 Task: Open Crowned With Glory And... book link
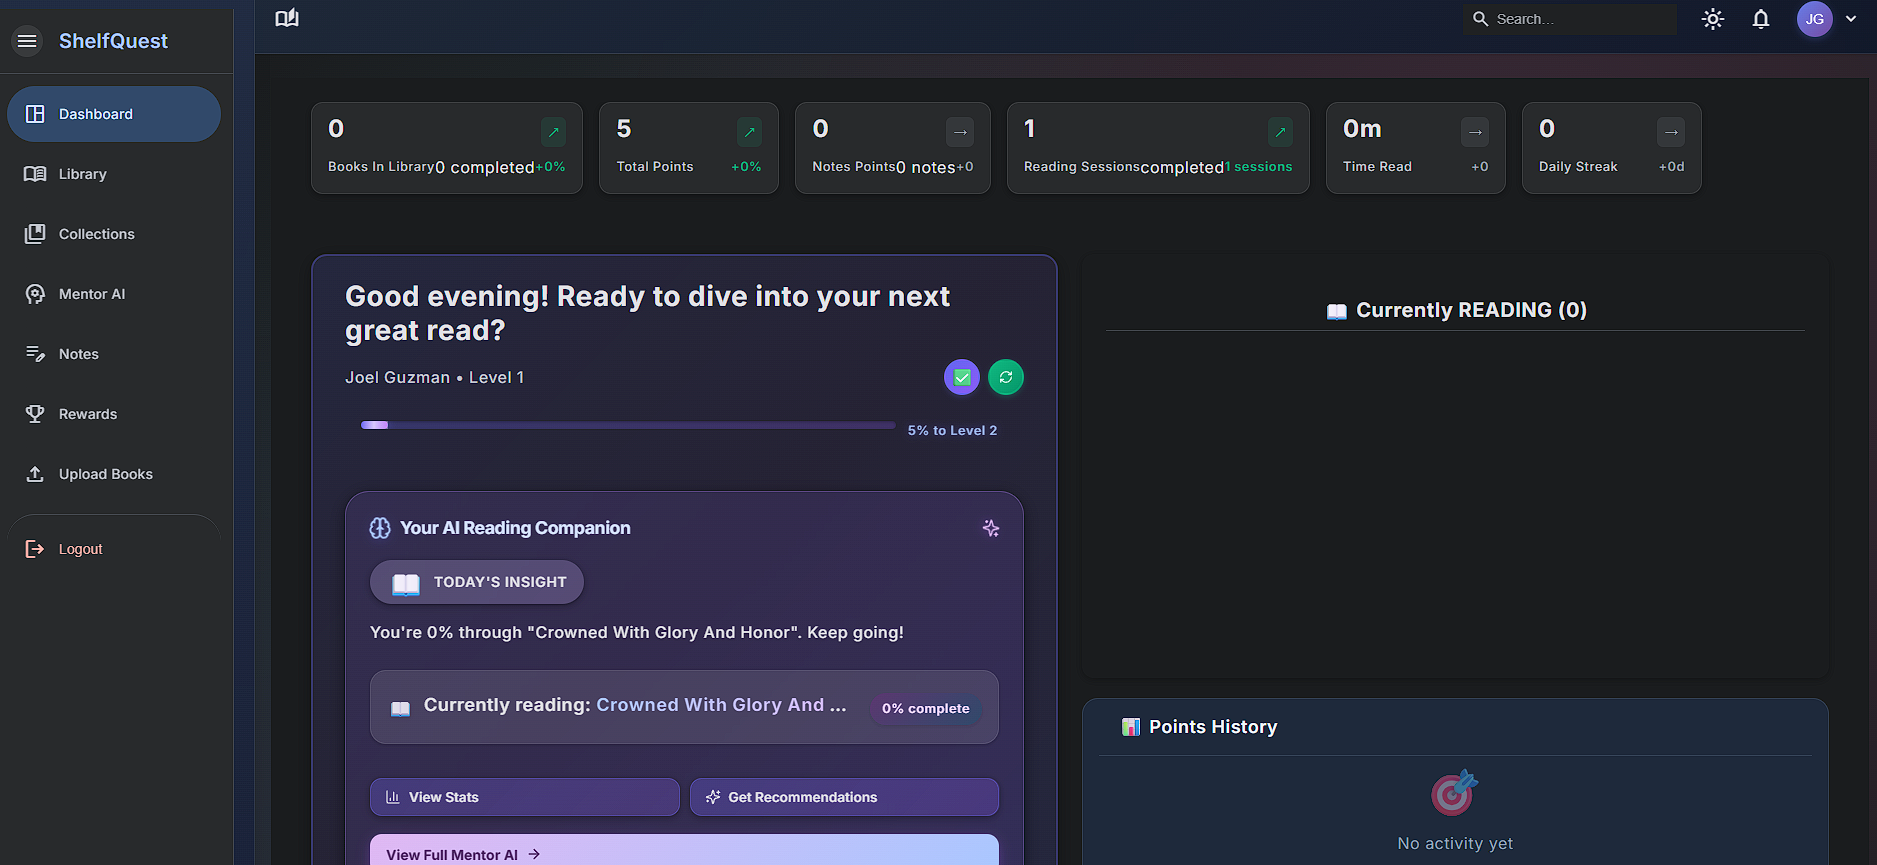pos(721,705)
